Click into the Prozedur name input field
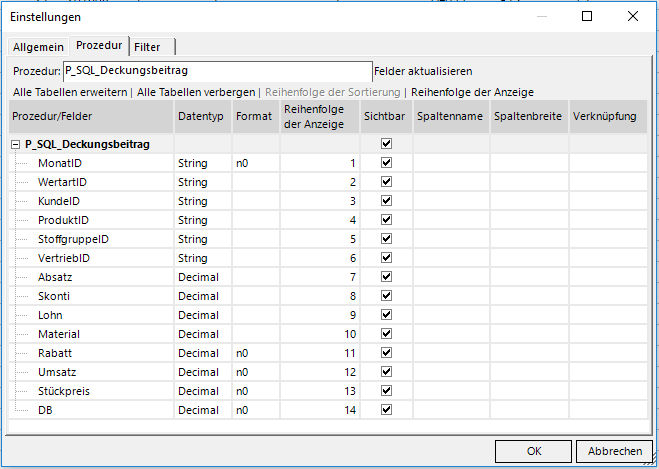The image size is (659, 469). 216,72
